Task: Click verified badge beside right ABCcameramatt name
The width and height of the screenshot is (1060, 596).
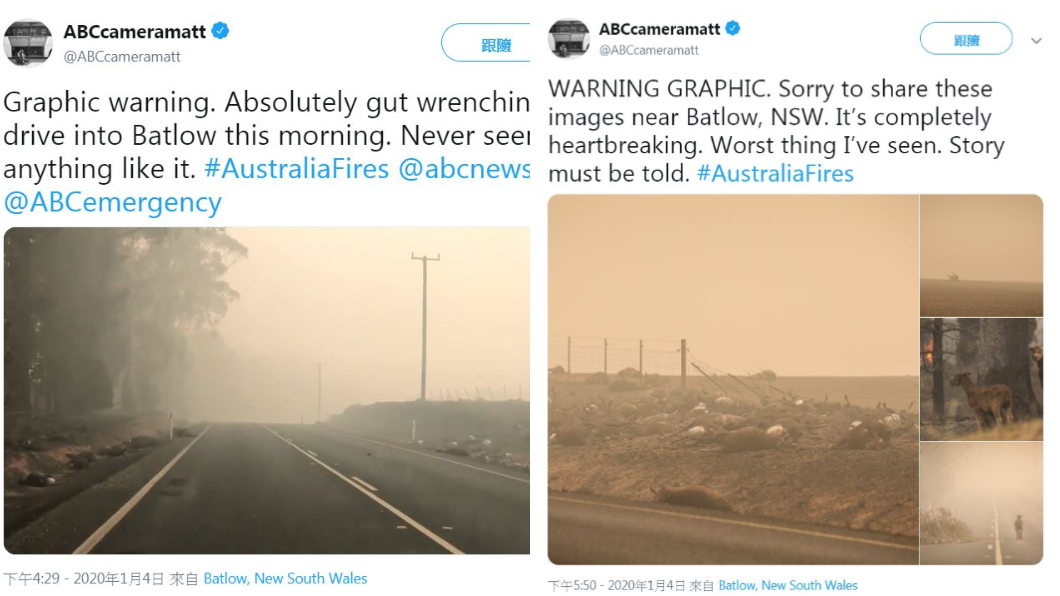Action: click(733, 28)
